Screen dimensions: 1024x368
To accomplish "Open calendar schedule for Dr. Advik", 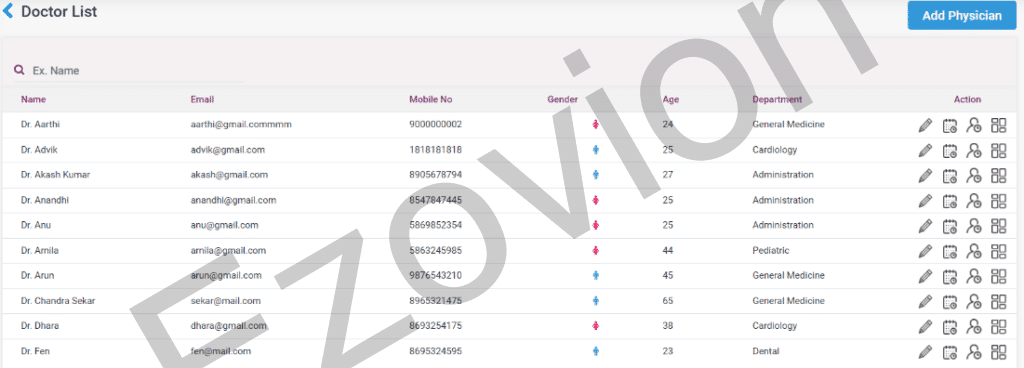I will (x=950, y=151).
